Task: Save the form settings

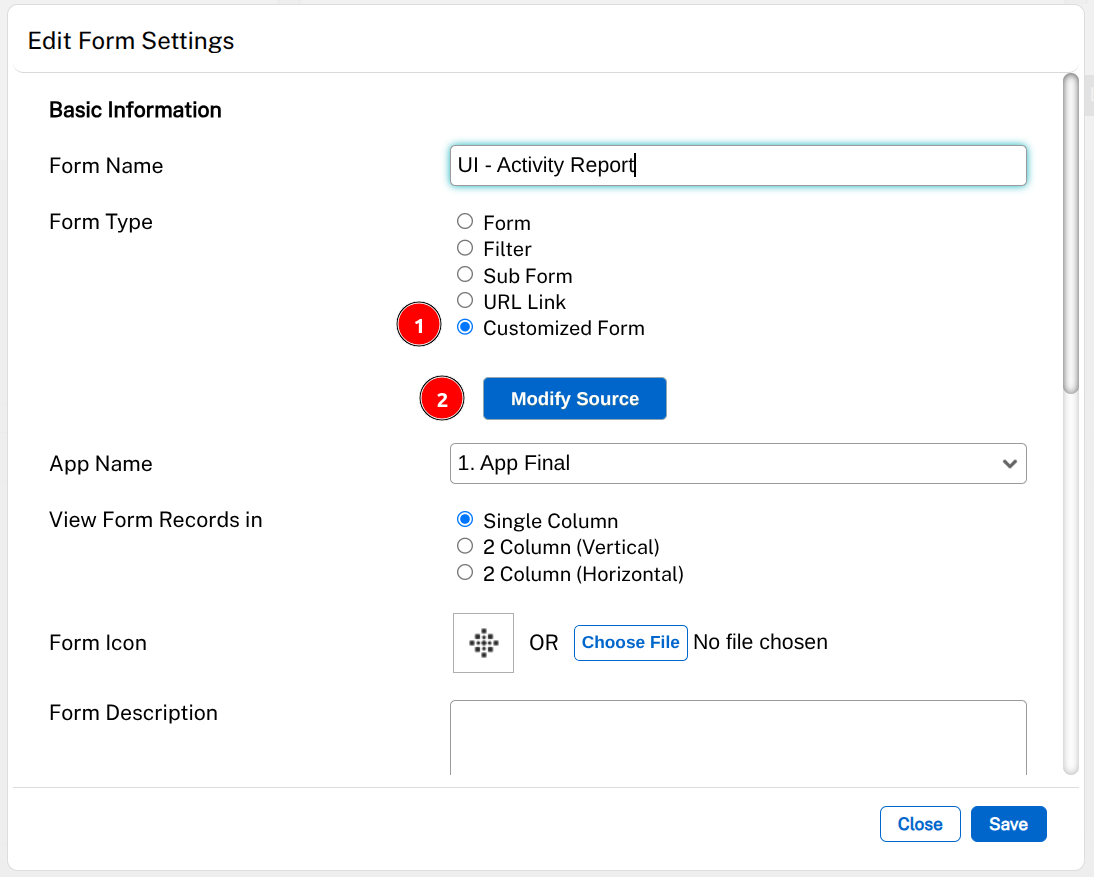Action: point(1008,824)
